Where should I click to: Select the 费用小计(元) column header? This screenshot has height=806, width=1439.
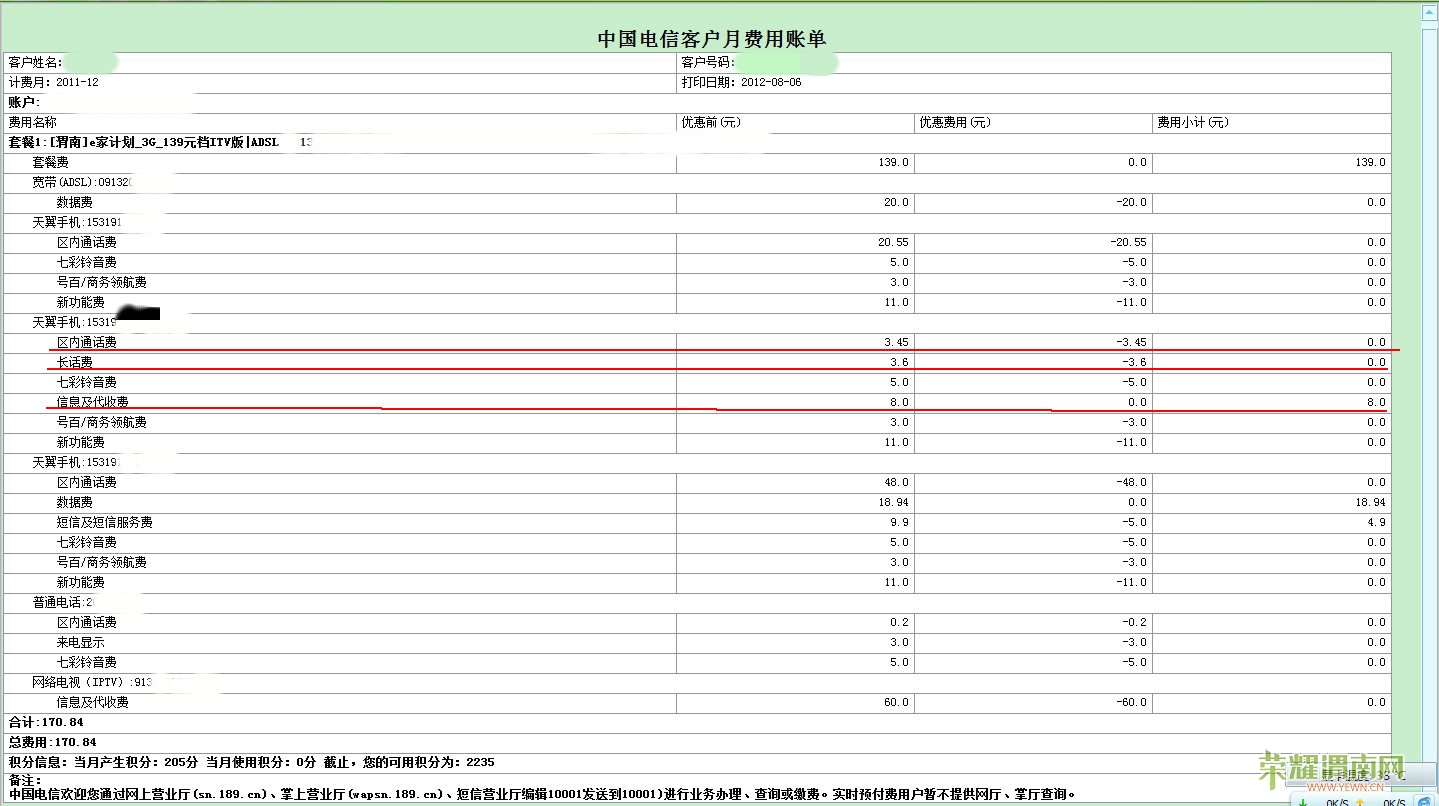click(1192, 123)
